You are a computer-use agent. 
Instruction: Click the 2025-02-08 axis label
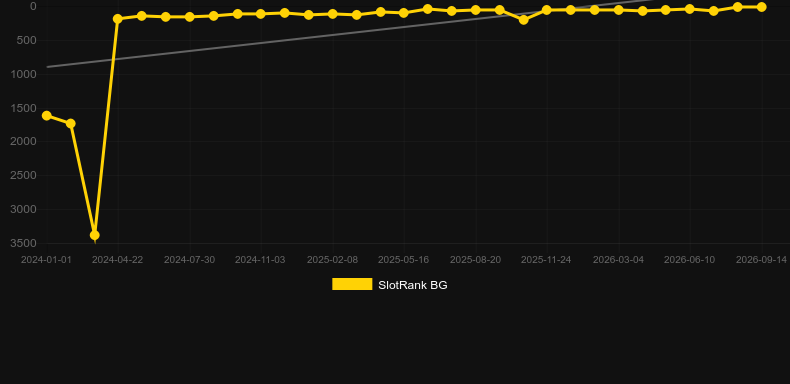(x=333, y=260)
